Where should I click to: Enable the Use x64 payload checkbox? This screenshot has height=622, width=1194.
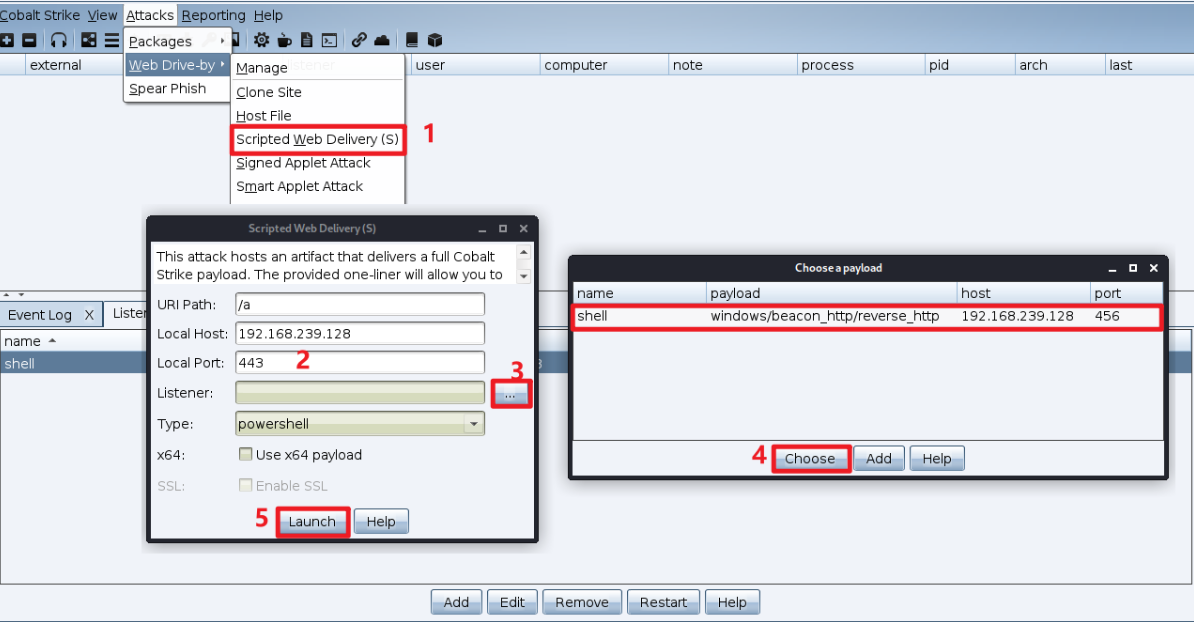tap(245, 455)
